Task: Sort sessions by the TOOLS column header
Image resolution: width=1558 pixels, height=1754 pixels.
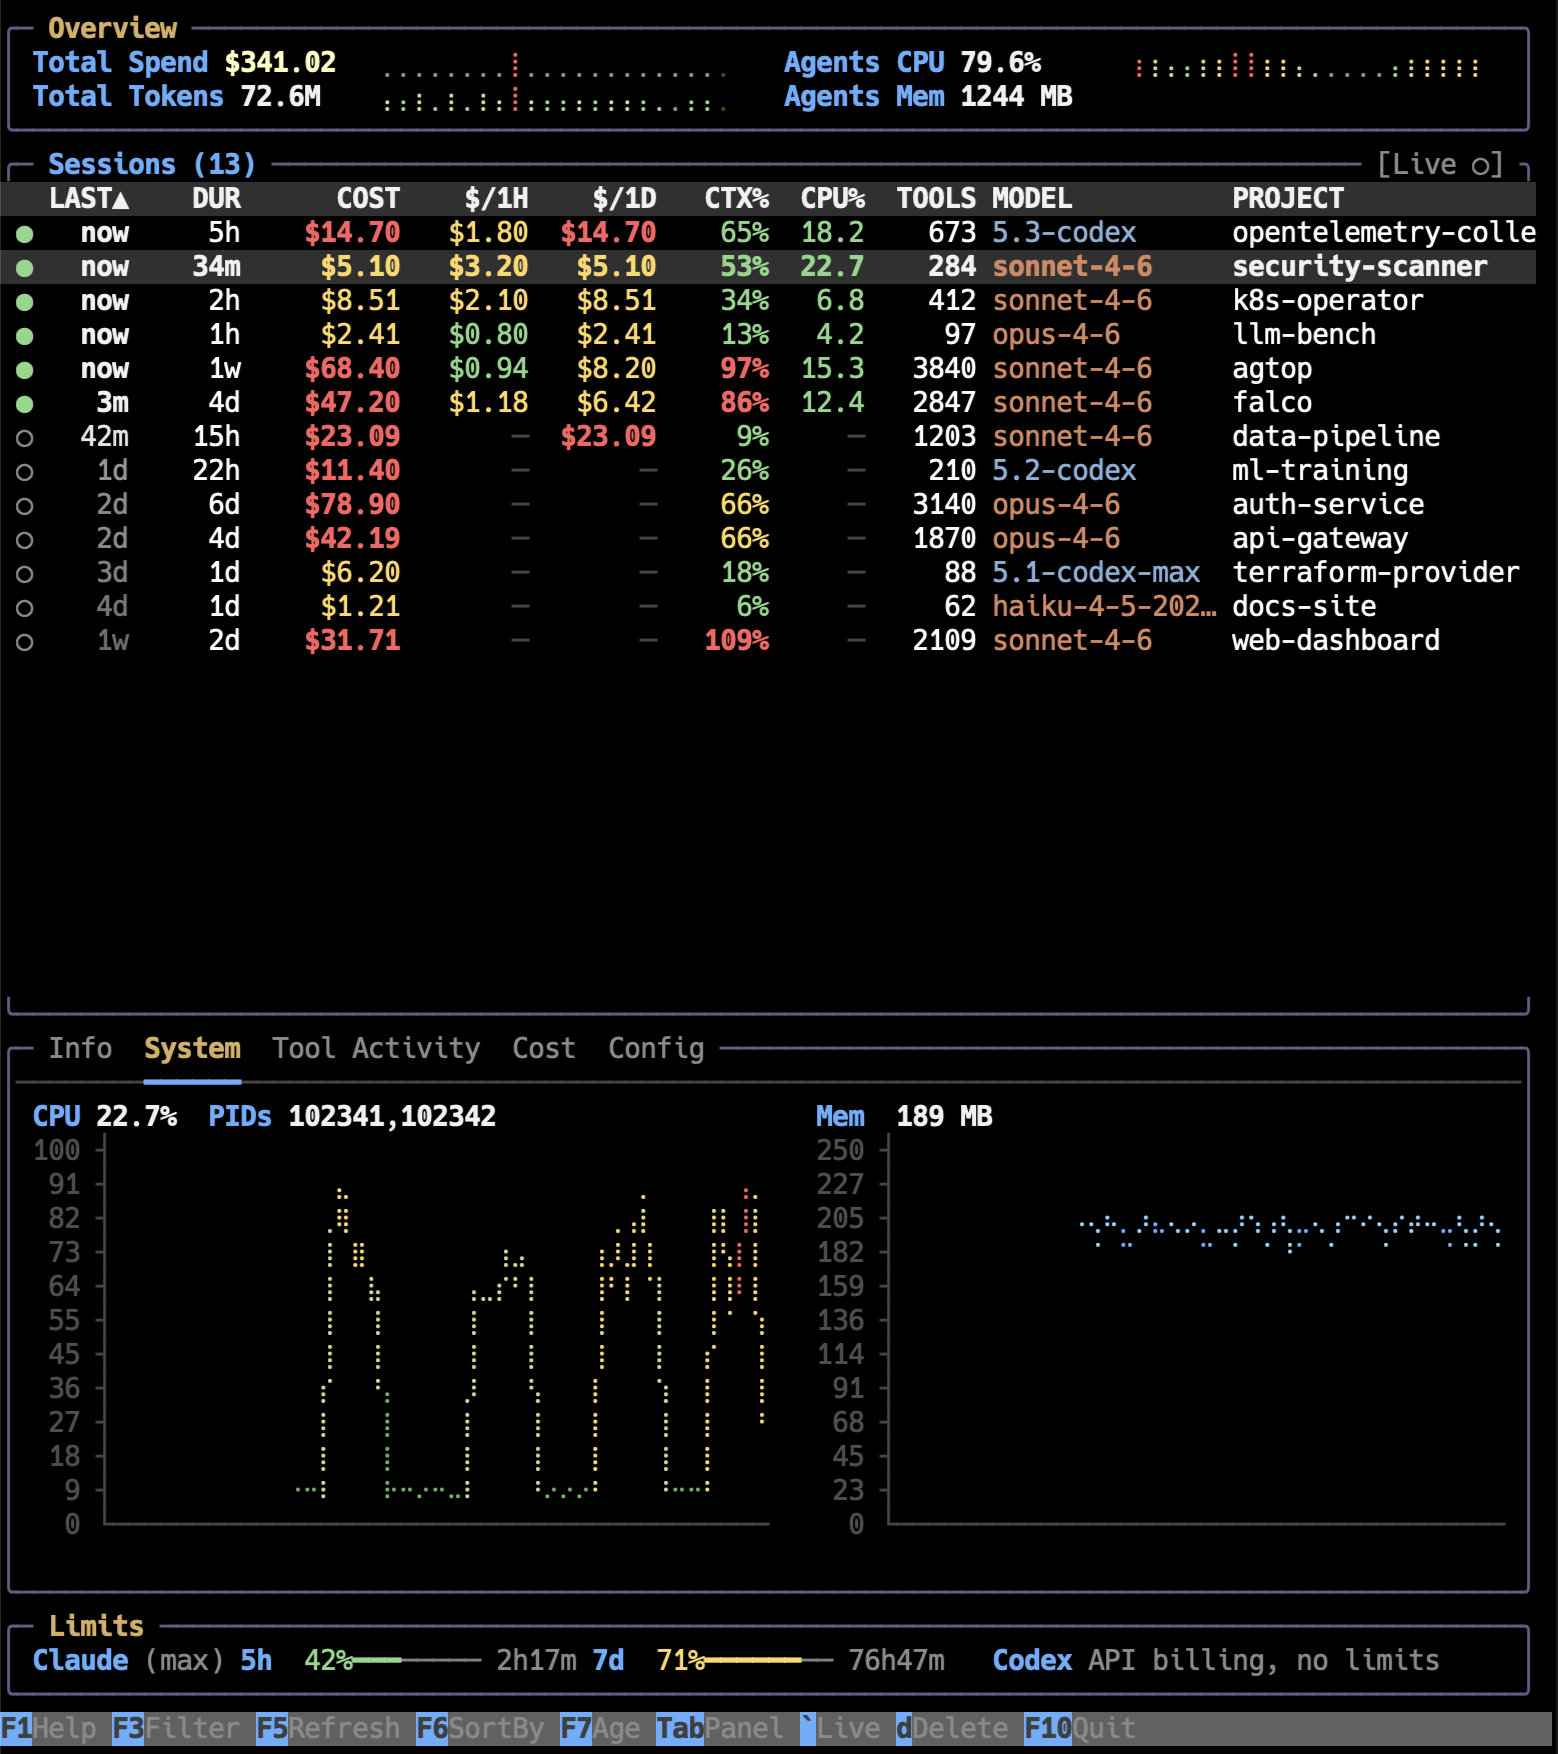Action: click(x=936, y=198)
